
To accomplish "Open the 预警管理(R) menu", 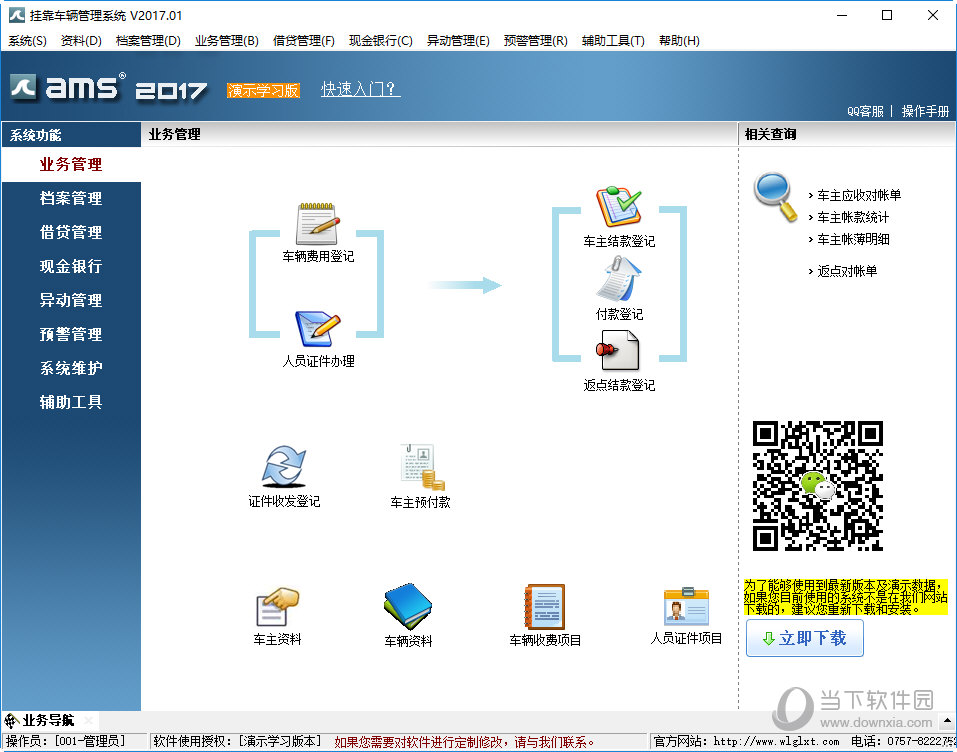I will point(536,41).
